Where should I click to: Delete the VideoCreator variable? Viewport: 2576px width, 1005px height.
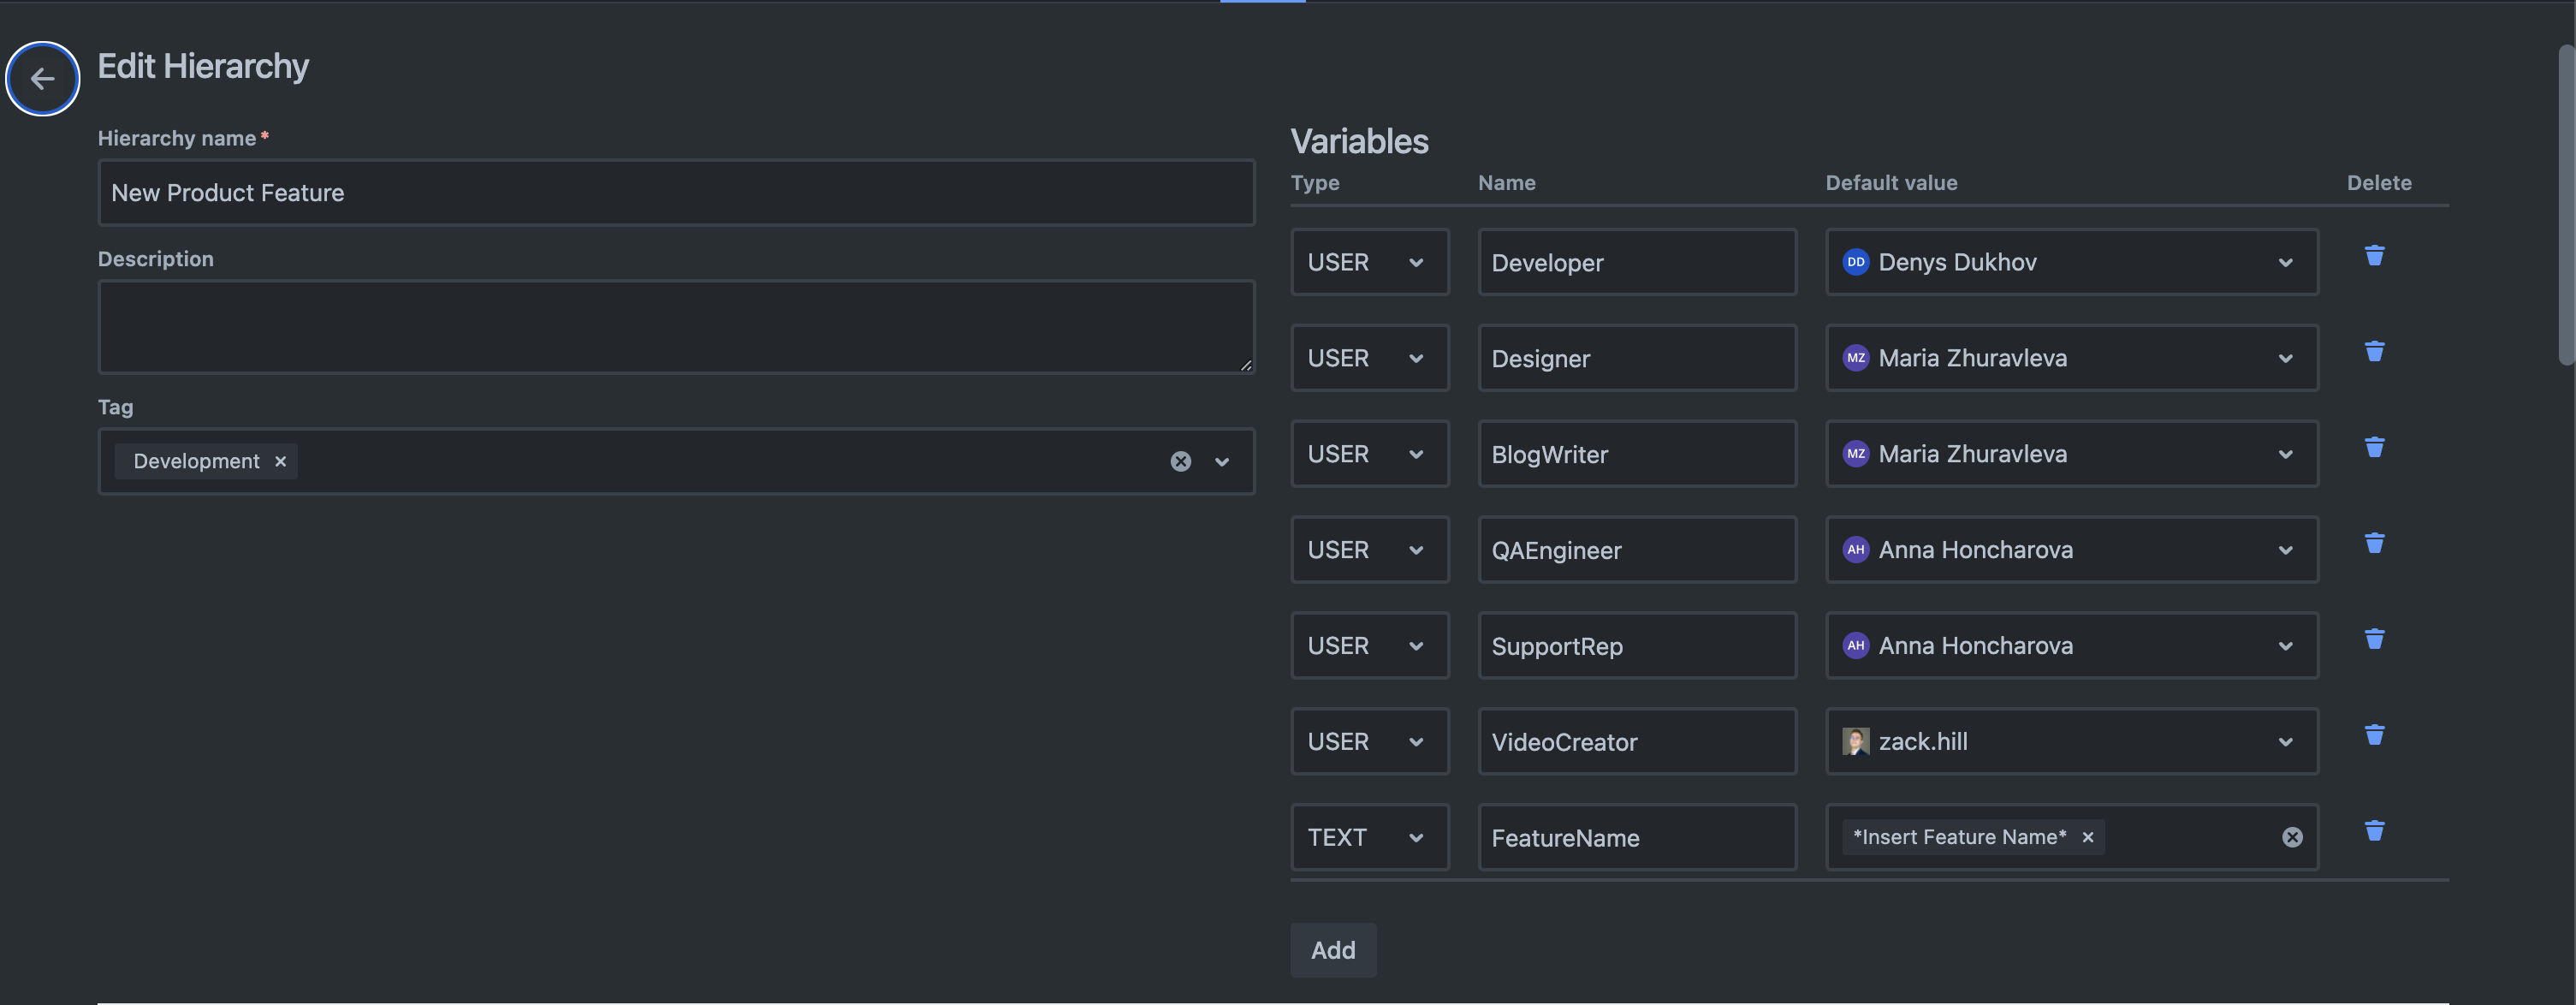pos(2374,736)
